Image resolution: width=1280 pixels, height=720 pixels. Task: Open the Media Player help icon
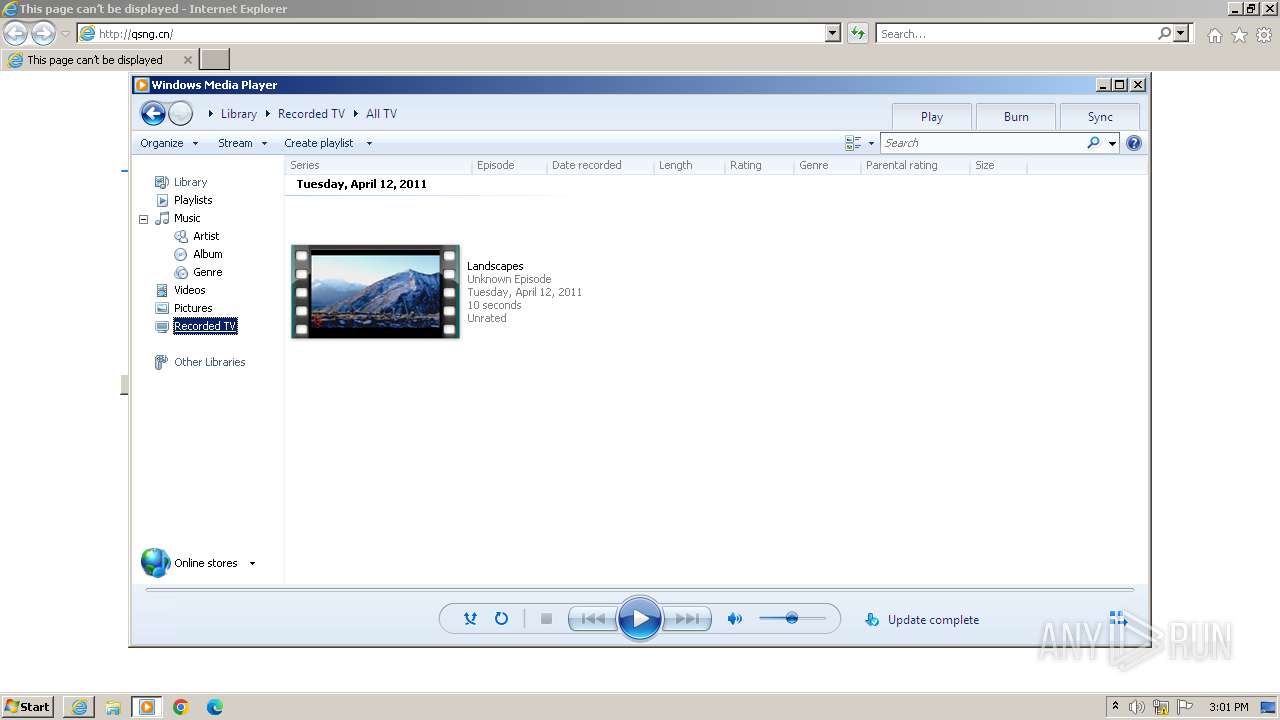[1134, 143]
